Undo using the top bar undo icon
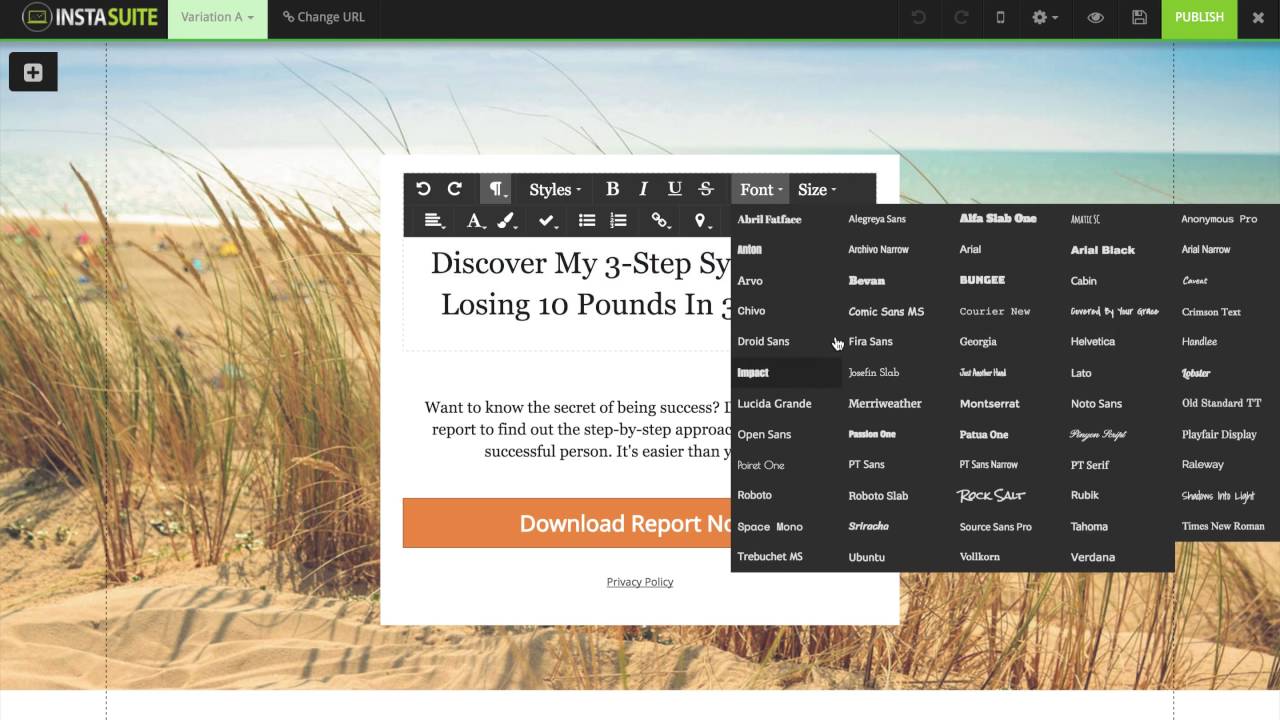The width and height of the screenshot is (1280, 720). click(919, 17)
